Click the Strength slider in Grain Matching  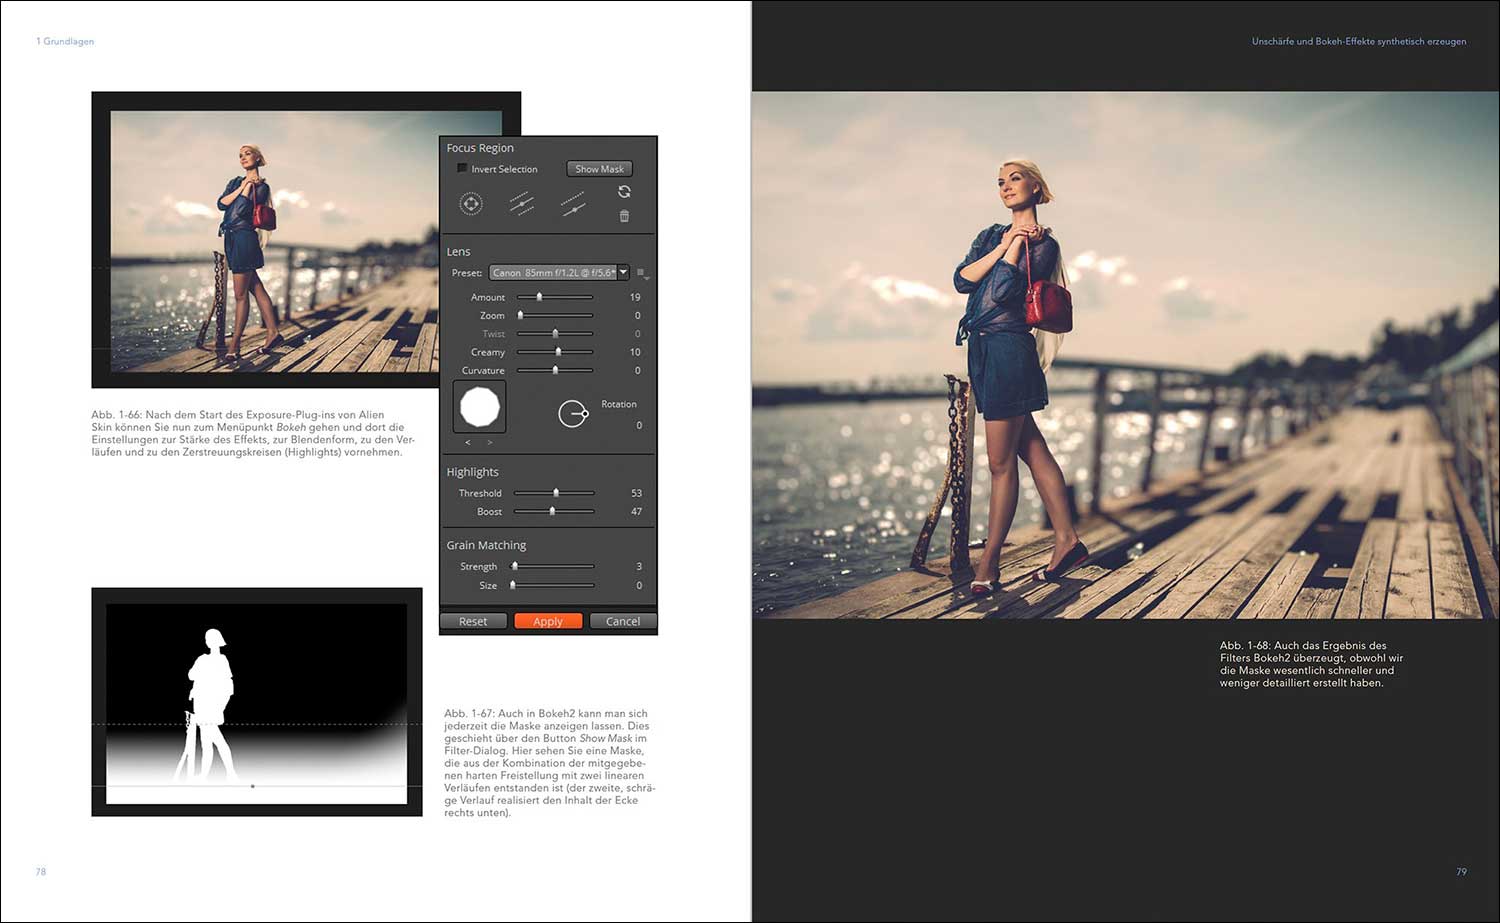[554, 566]
